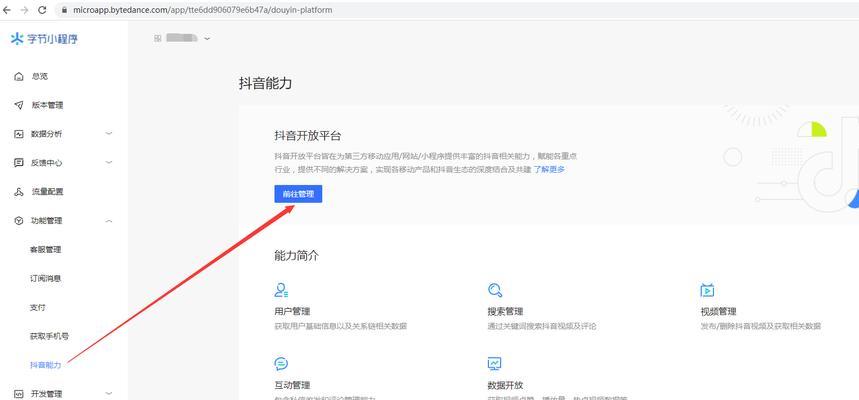Open 获取手机号 submenu item
Screen dimensions: 859x400
point(49,336)
